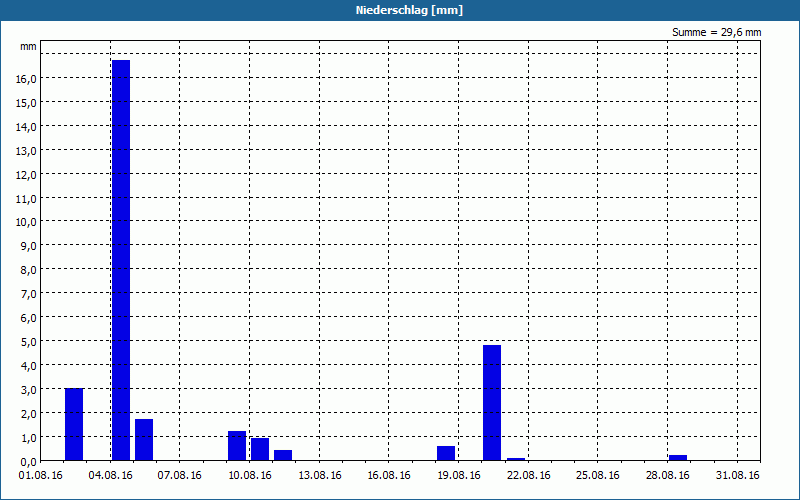Select the '8,0' y-axis value
Viewport: 800px width, 500px height.
tap(30, 270)
